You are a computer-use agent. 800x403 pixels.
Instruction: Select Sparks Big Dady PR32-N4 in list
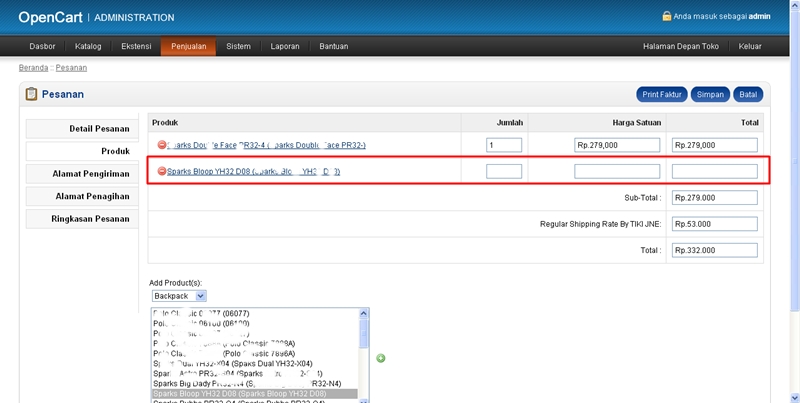coord(255,384)
